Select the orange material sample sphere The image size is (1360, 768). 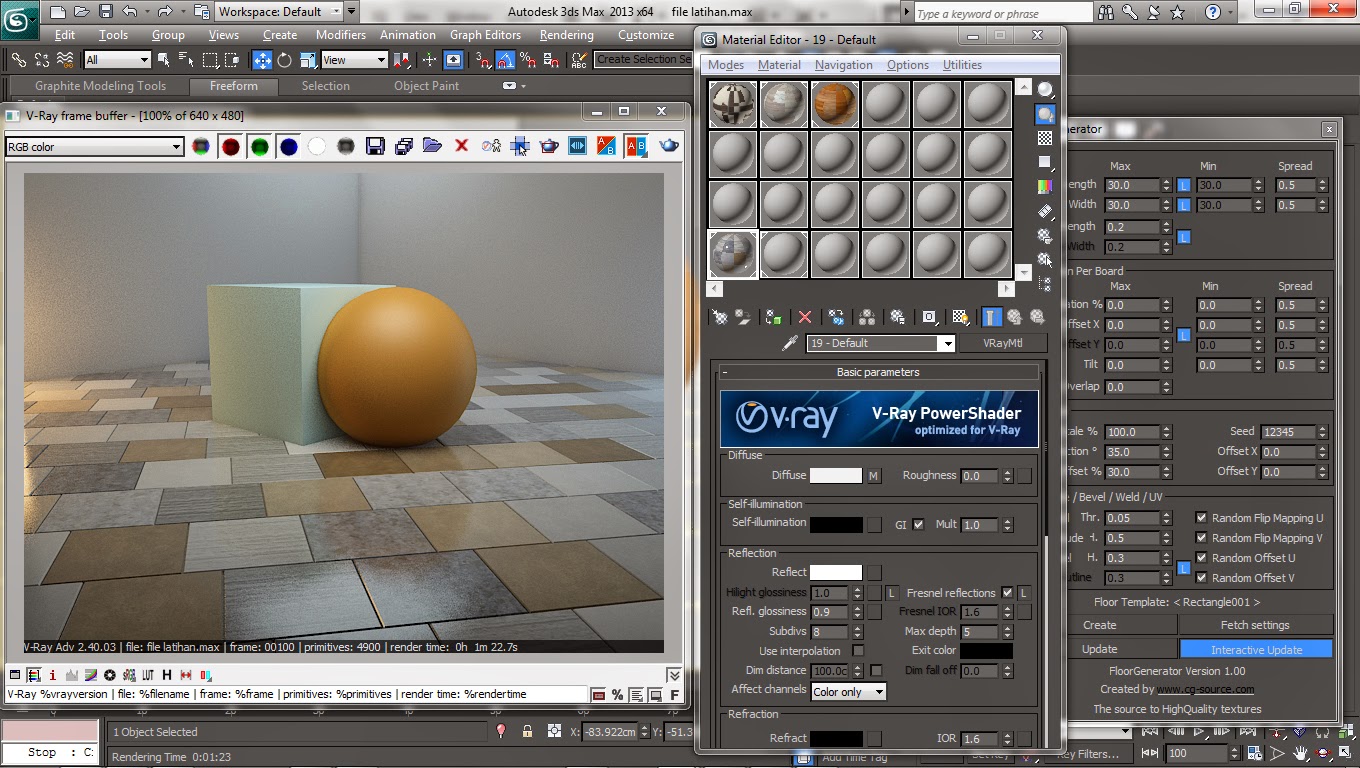(835, 103)
